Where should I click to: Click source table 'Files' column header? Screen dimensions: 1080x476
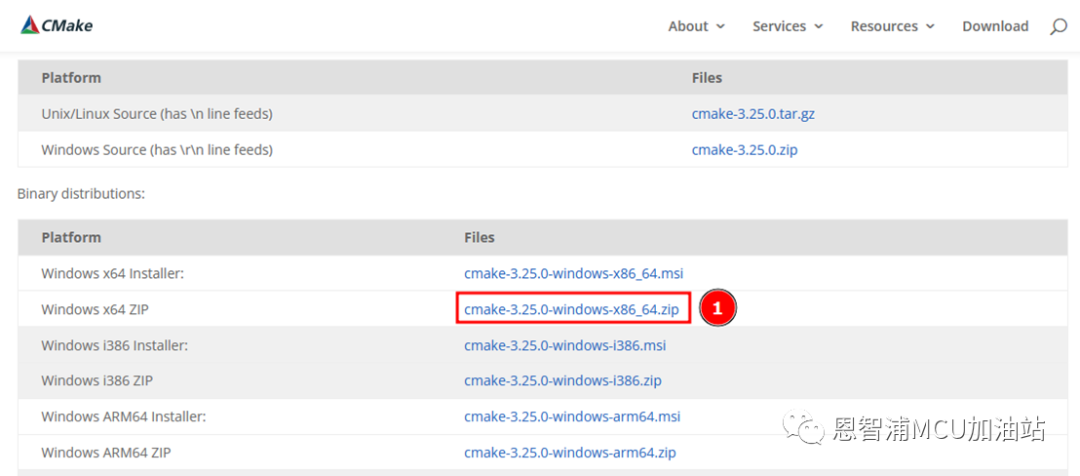click(x=707, y=77)
